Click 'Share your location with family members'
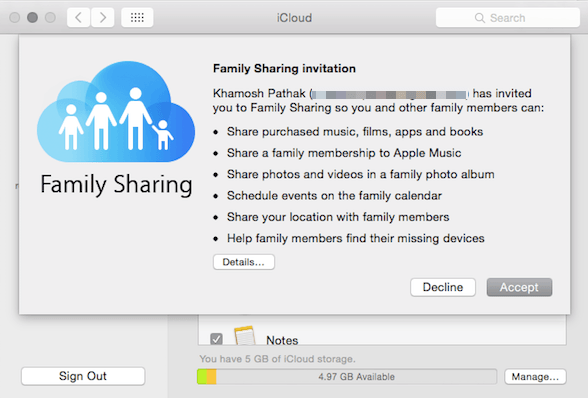The height and width of the screenshot is (398, 588). 338,217
